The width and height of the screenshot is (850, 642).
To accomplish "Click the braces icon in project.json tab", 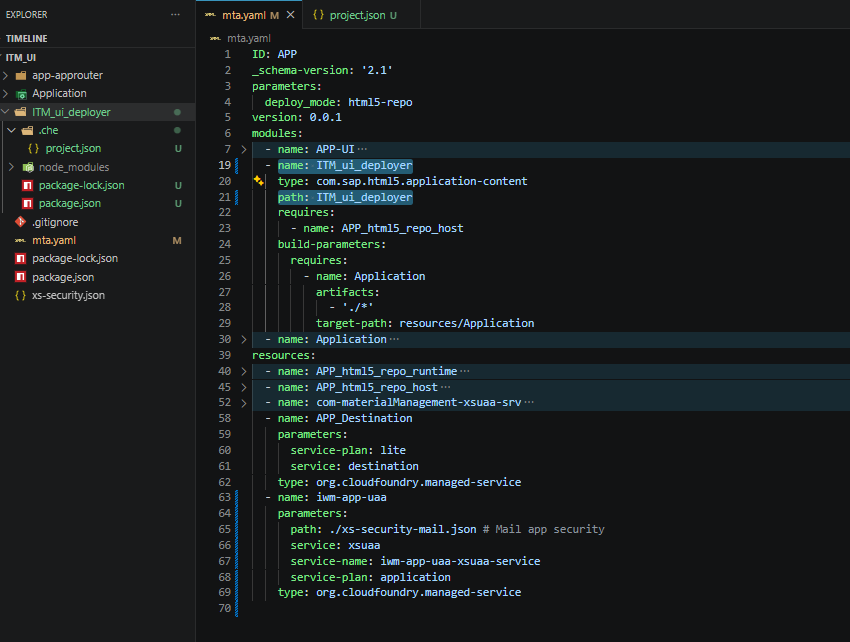I will pos(318,15).
